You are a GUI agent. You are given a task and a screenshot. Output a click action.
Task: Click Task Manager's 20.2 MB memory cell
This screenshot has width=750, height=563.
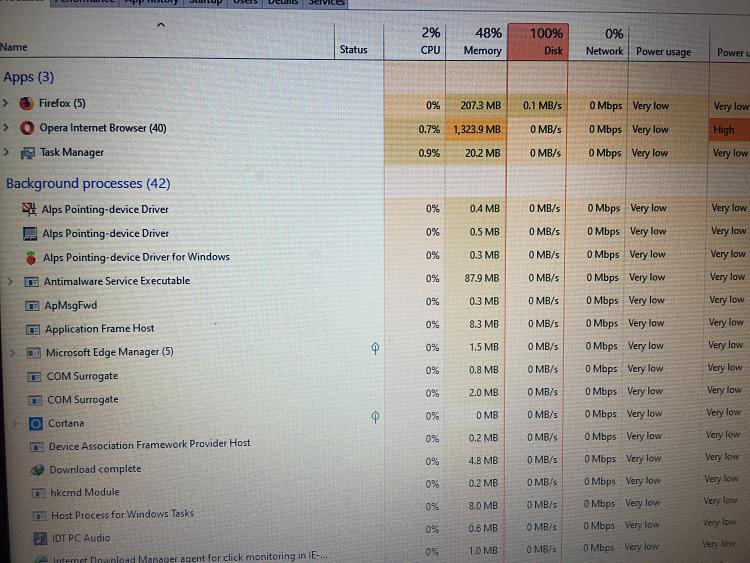(x=476, y=153)
